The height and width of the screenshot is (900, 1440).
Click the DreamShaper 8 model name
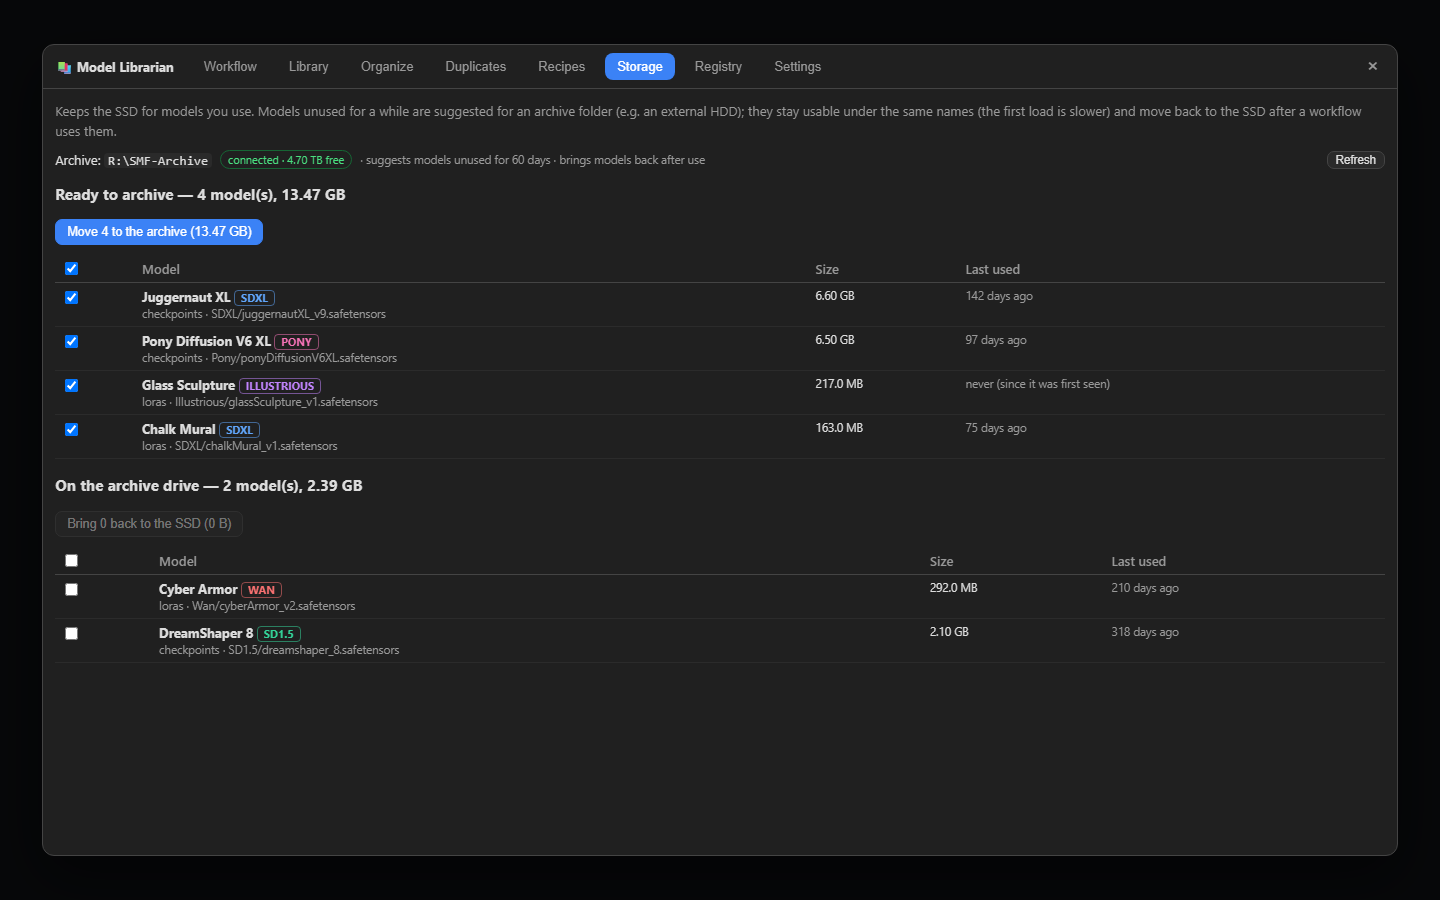pos(206,633)
